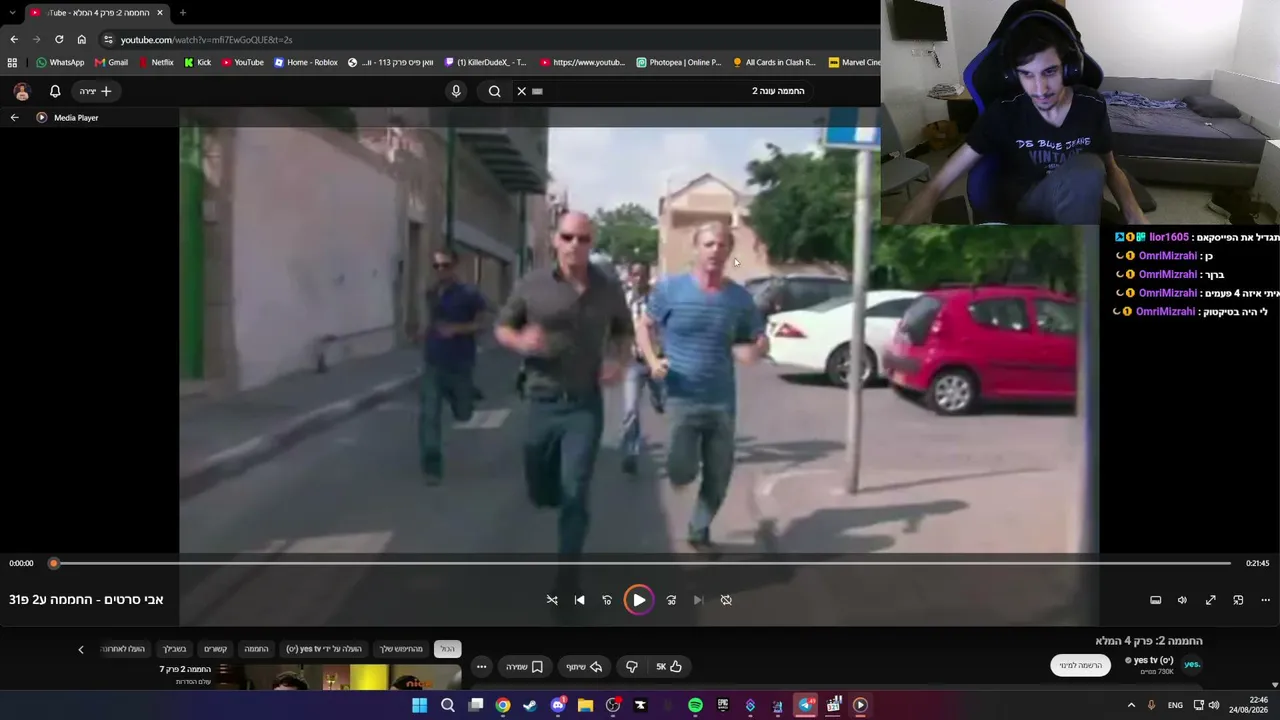The height and width of the screenshot is (720, 1280).
Task: Toggle shuffle in the media player
Action: (x=552, y=600)
